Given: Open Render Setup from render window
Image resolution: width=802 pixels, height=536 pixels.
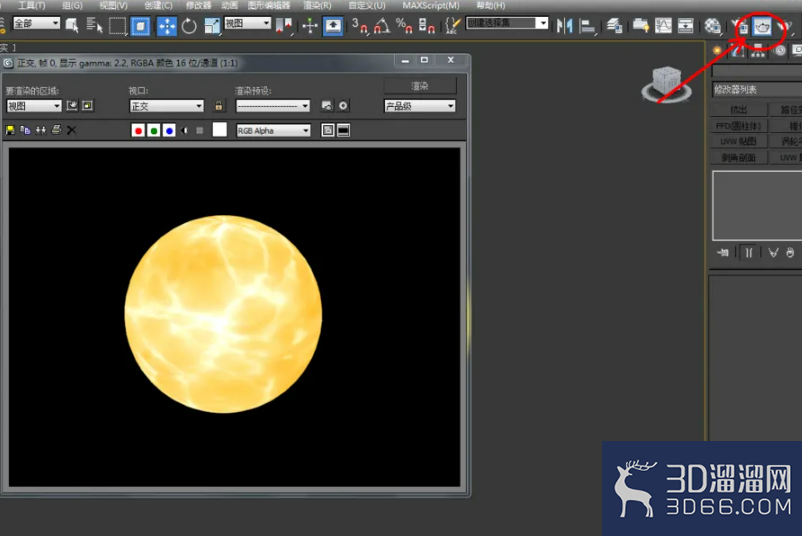Looking at the screenshot, I should click(327, 106).
